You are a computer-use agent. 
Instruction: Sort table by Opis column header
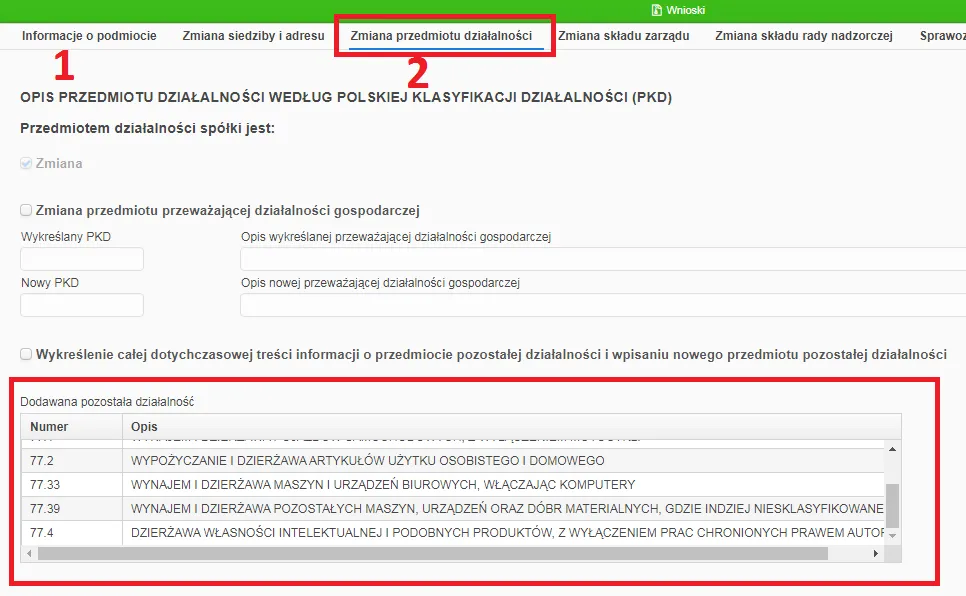511,427
